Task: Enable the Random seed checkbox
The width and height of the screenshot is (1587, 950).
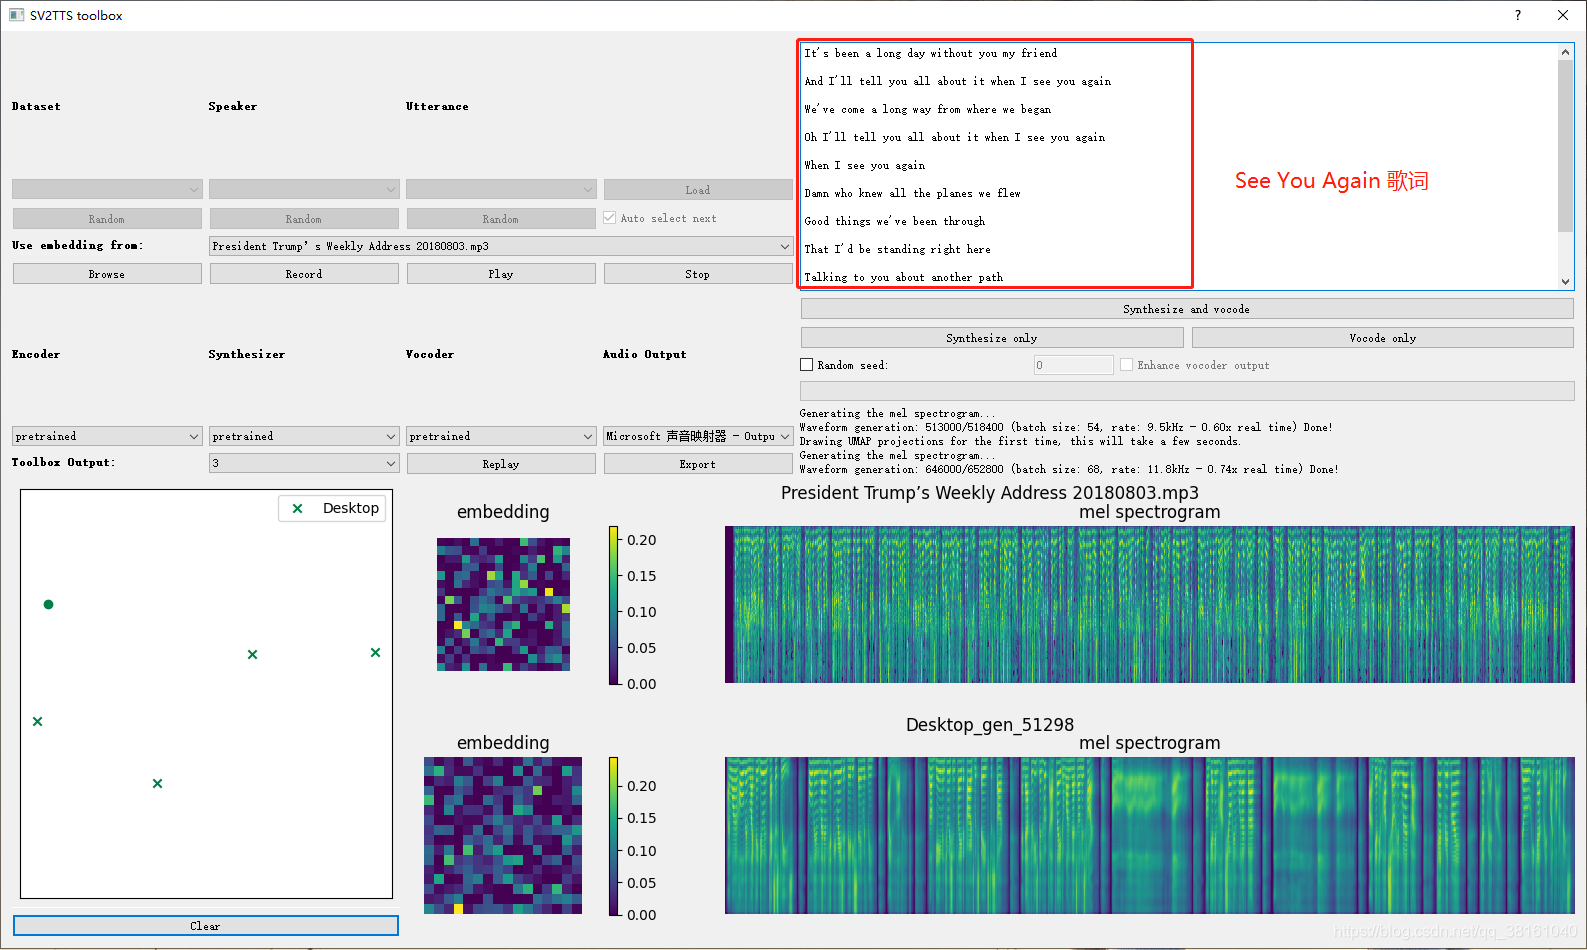Action: click(807, 365)
